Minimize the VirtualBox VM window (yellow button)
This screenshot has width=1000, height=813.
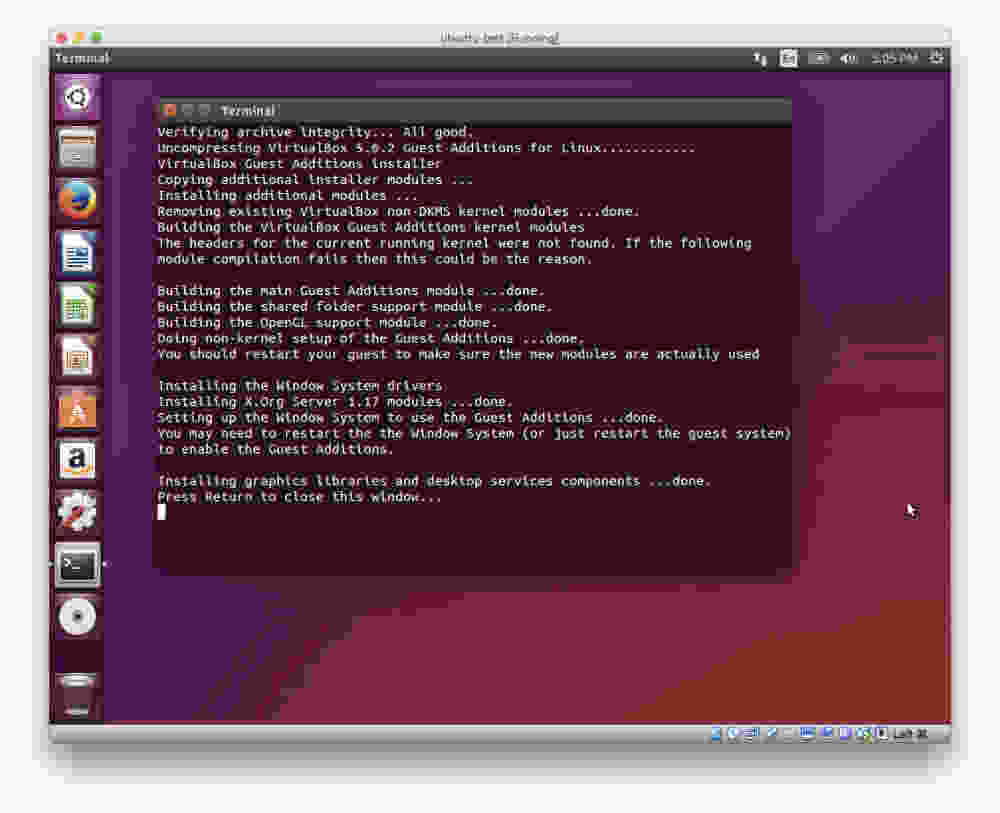tap(79, 38)
